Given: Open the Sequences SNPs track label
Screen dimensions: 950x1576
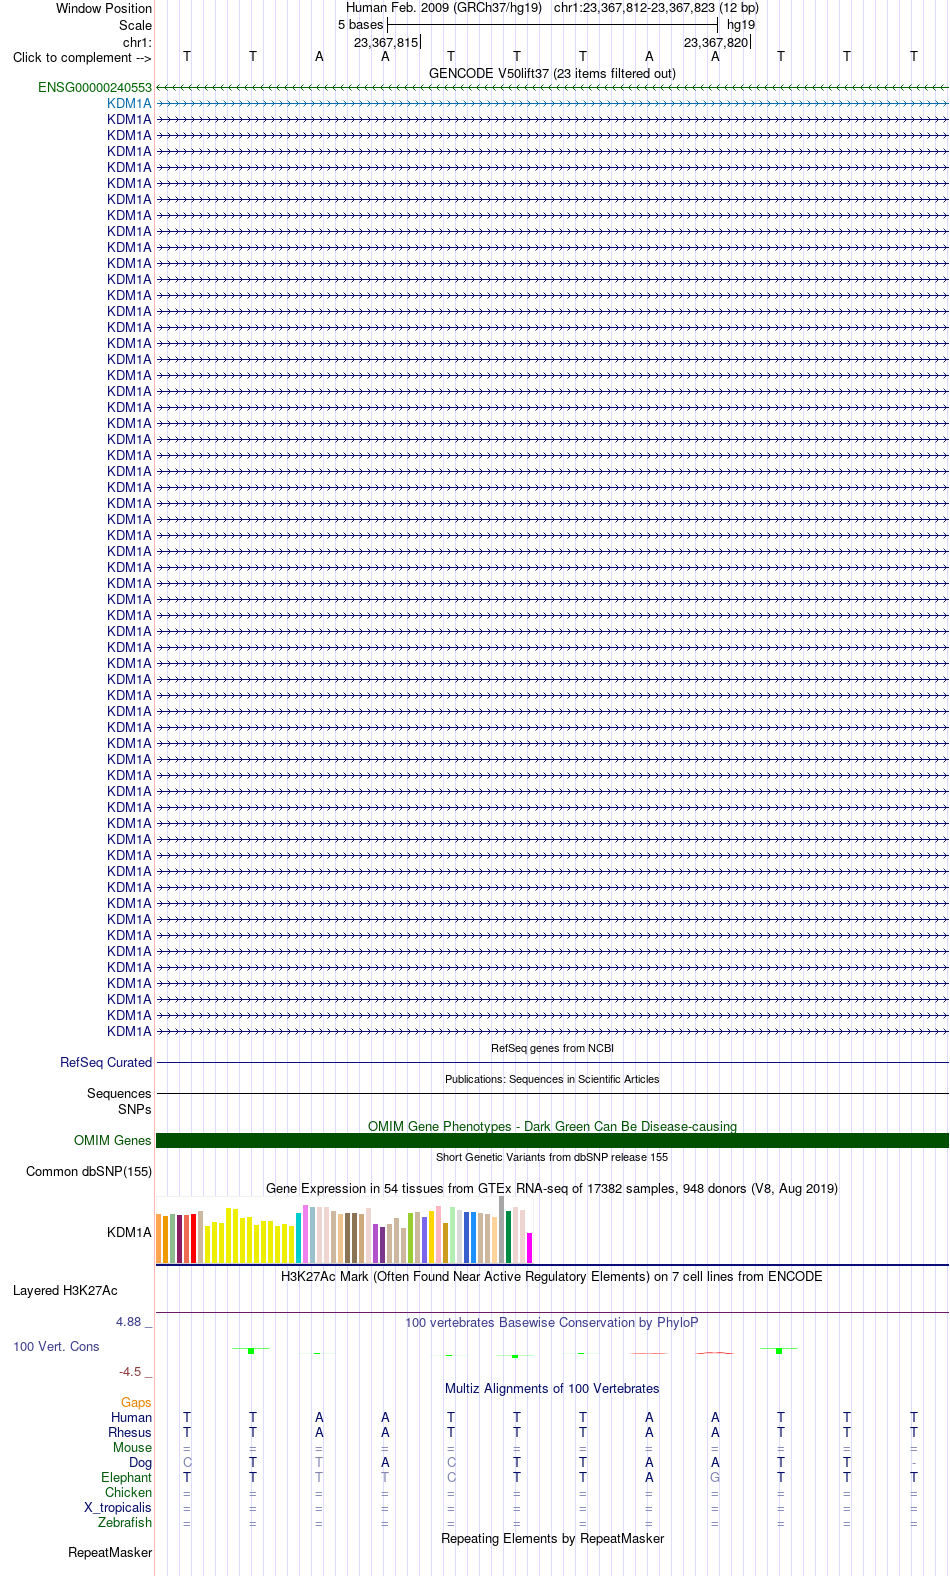Looking at the screenshot, I should pyautogui.click(x=119, y=1101).
